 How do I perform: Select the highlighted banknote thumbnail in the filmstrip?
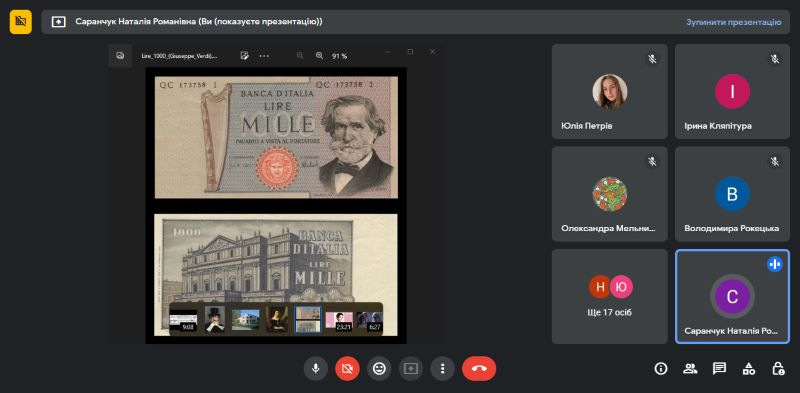click(308, 320)
